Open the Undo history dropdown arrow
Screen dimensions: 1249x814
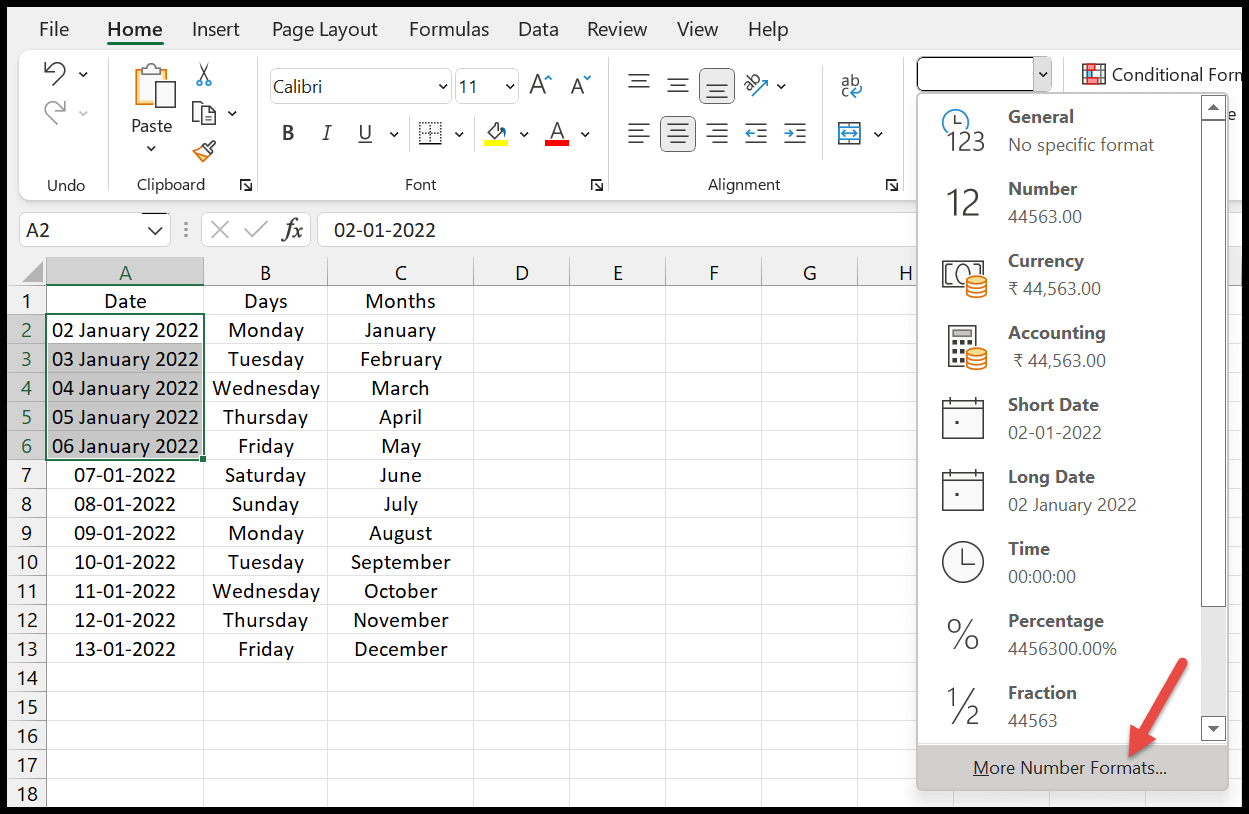83,75
